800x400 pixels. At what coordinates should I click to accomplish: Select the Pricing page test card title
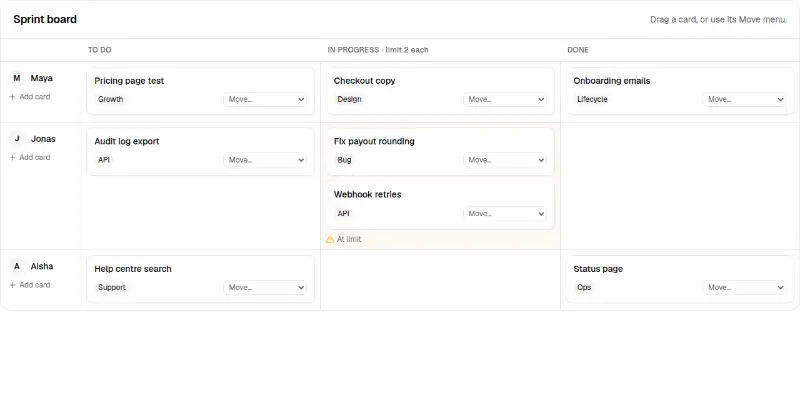coord(129,81)
